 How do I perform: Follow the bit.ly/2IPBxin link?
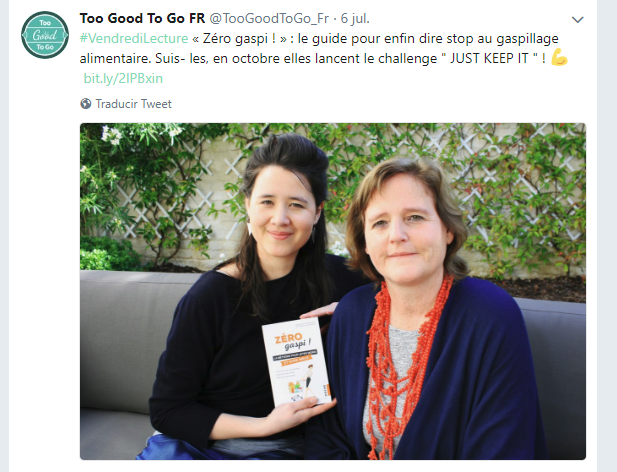123,78
